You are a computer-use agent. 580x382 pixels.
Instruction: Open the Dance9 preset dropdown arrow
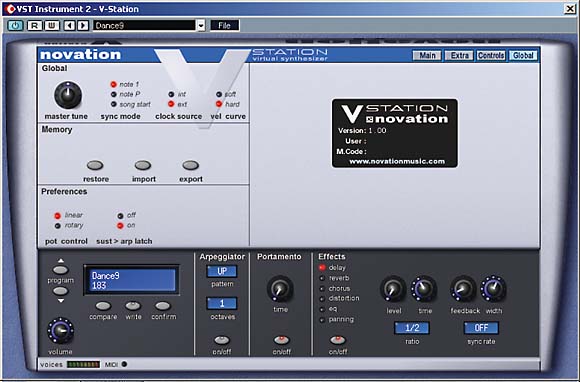click(x=201, y=26)
